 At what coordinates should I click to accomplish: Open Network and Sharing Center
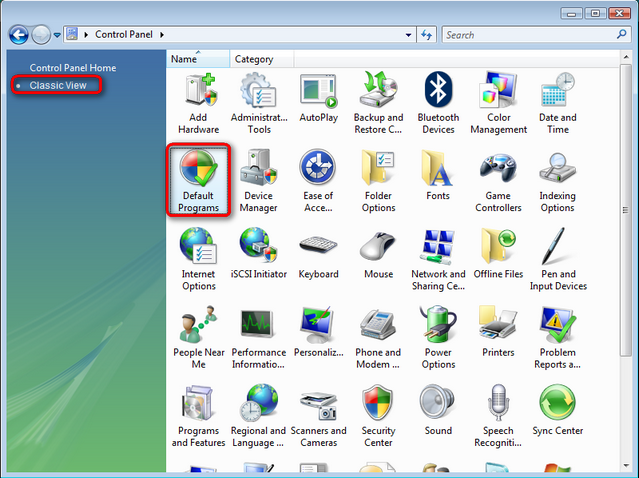(438, 259)
